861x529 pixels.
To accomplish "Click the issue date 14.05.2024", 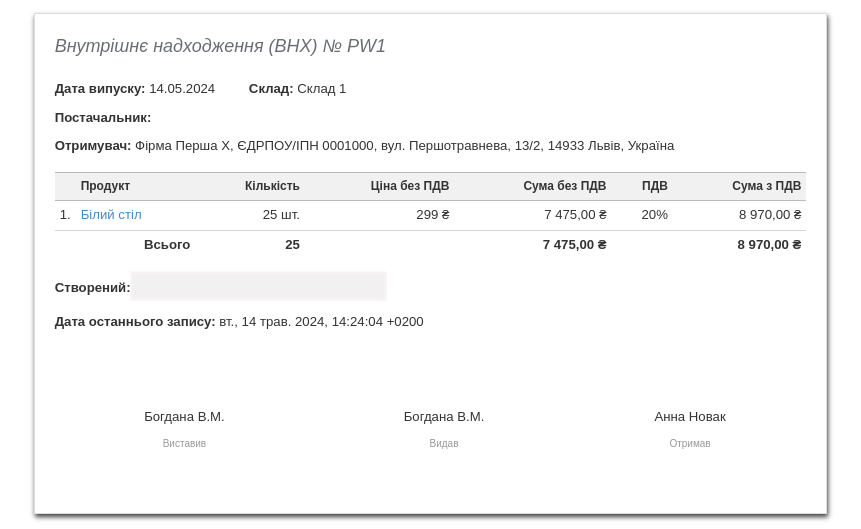I will (x=182, y=89).
